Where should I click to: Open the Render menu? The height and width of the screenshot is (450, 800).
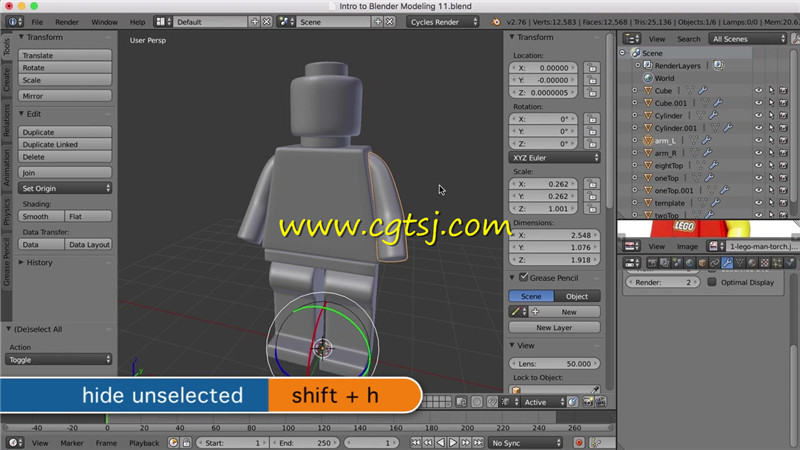tap(67, 22)
